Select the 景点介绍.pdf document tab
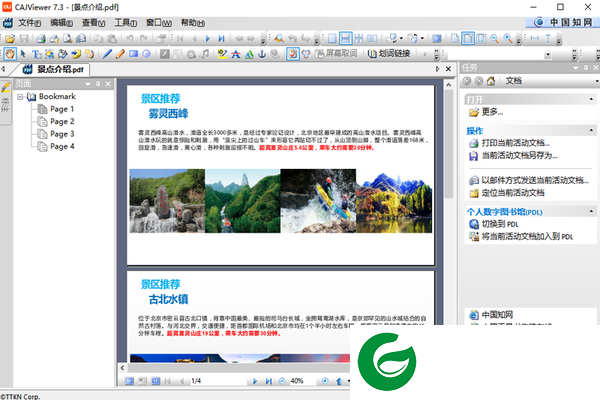 (53, 69)
